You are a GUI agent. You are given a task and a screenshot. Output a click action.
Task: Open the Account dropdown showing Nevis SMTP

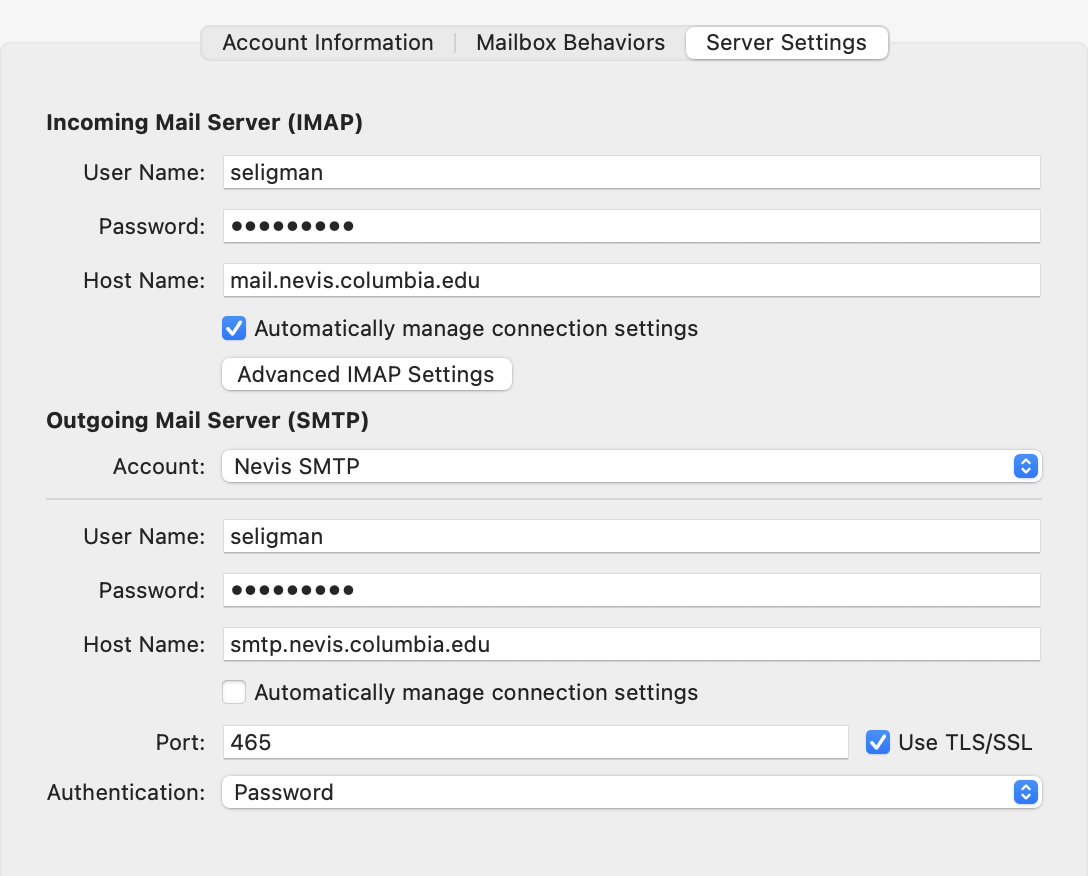pos(630,466)
